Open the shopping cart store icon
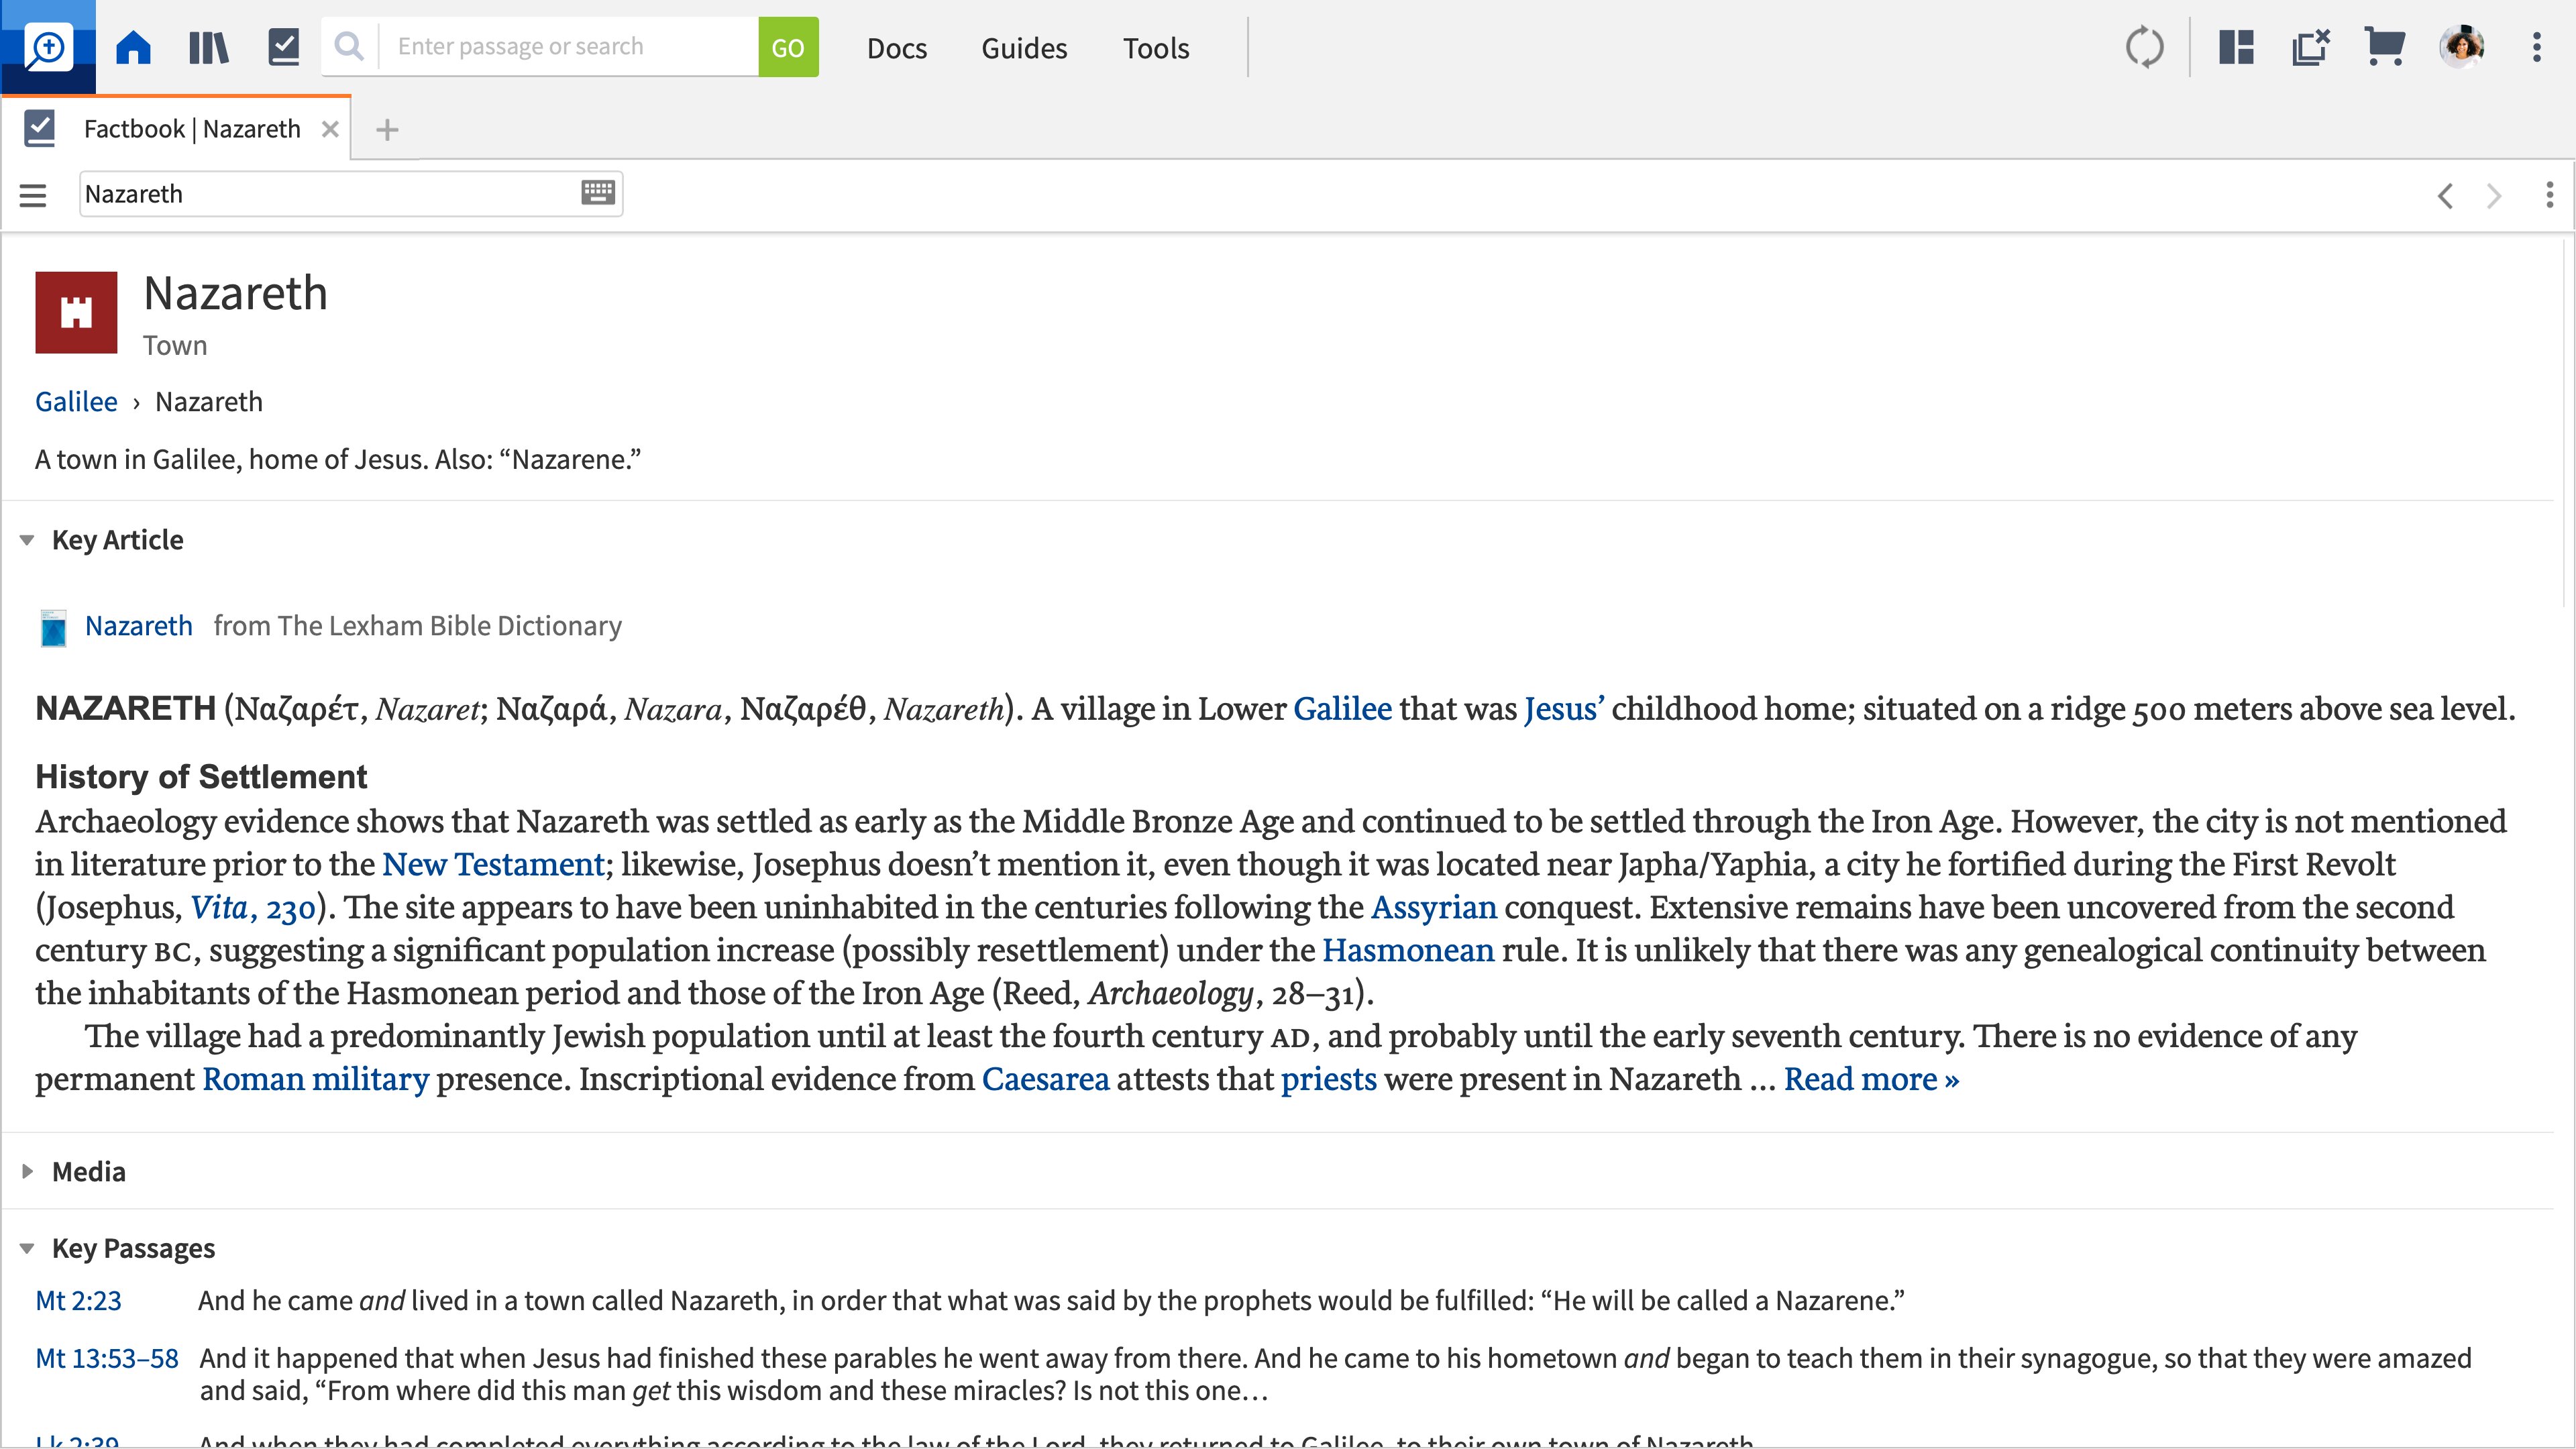 [2385, 47]
